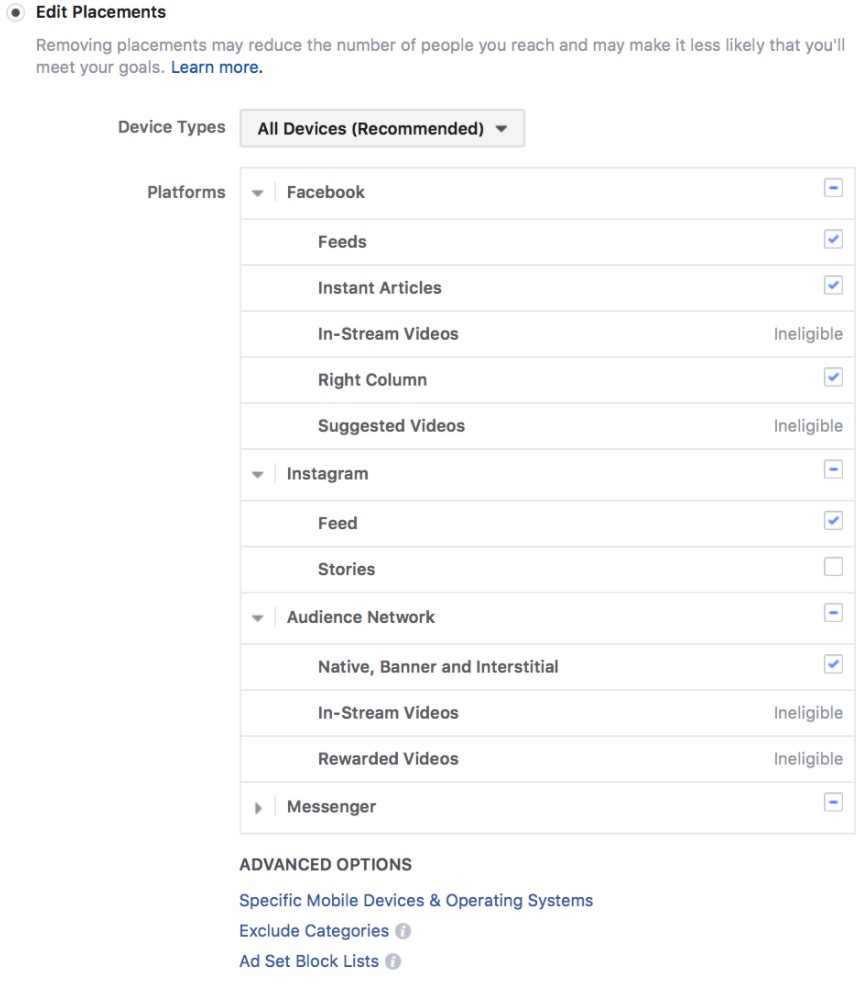Open Specific Mobile Devices & Operating Systems
This screenshot has height=988, width=860.
[x=416, y=900]
